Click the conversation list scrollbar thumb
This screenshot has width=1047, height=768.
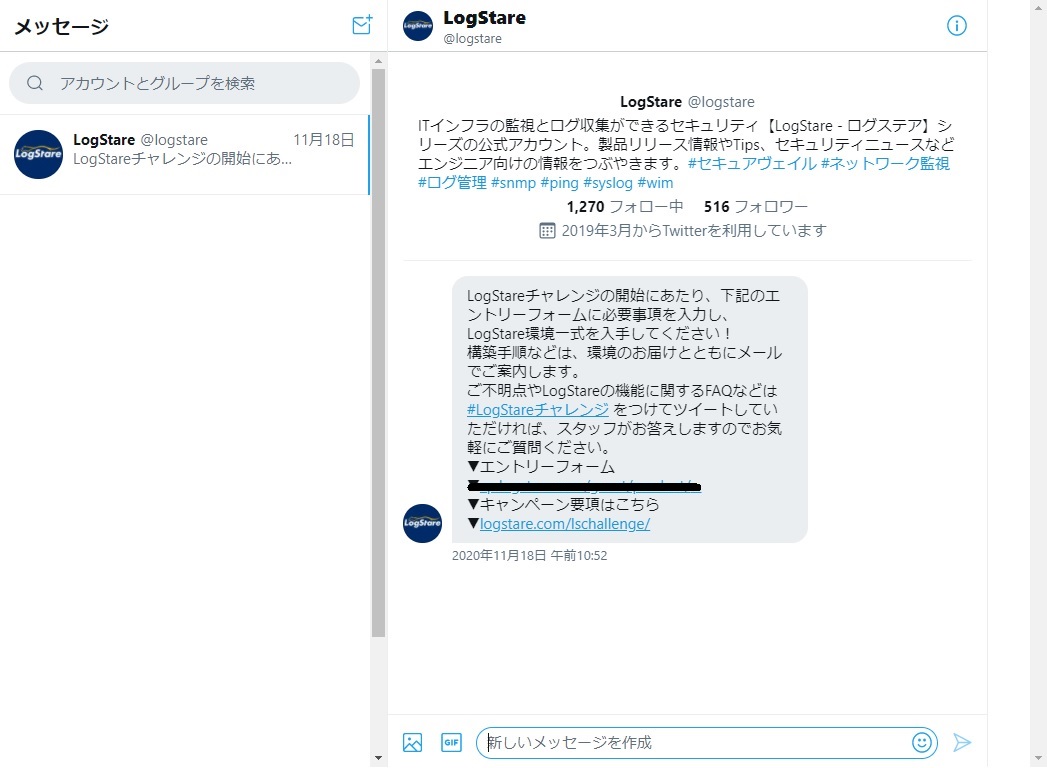(x=379, y=353)
